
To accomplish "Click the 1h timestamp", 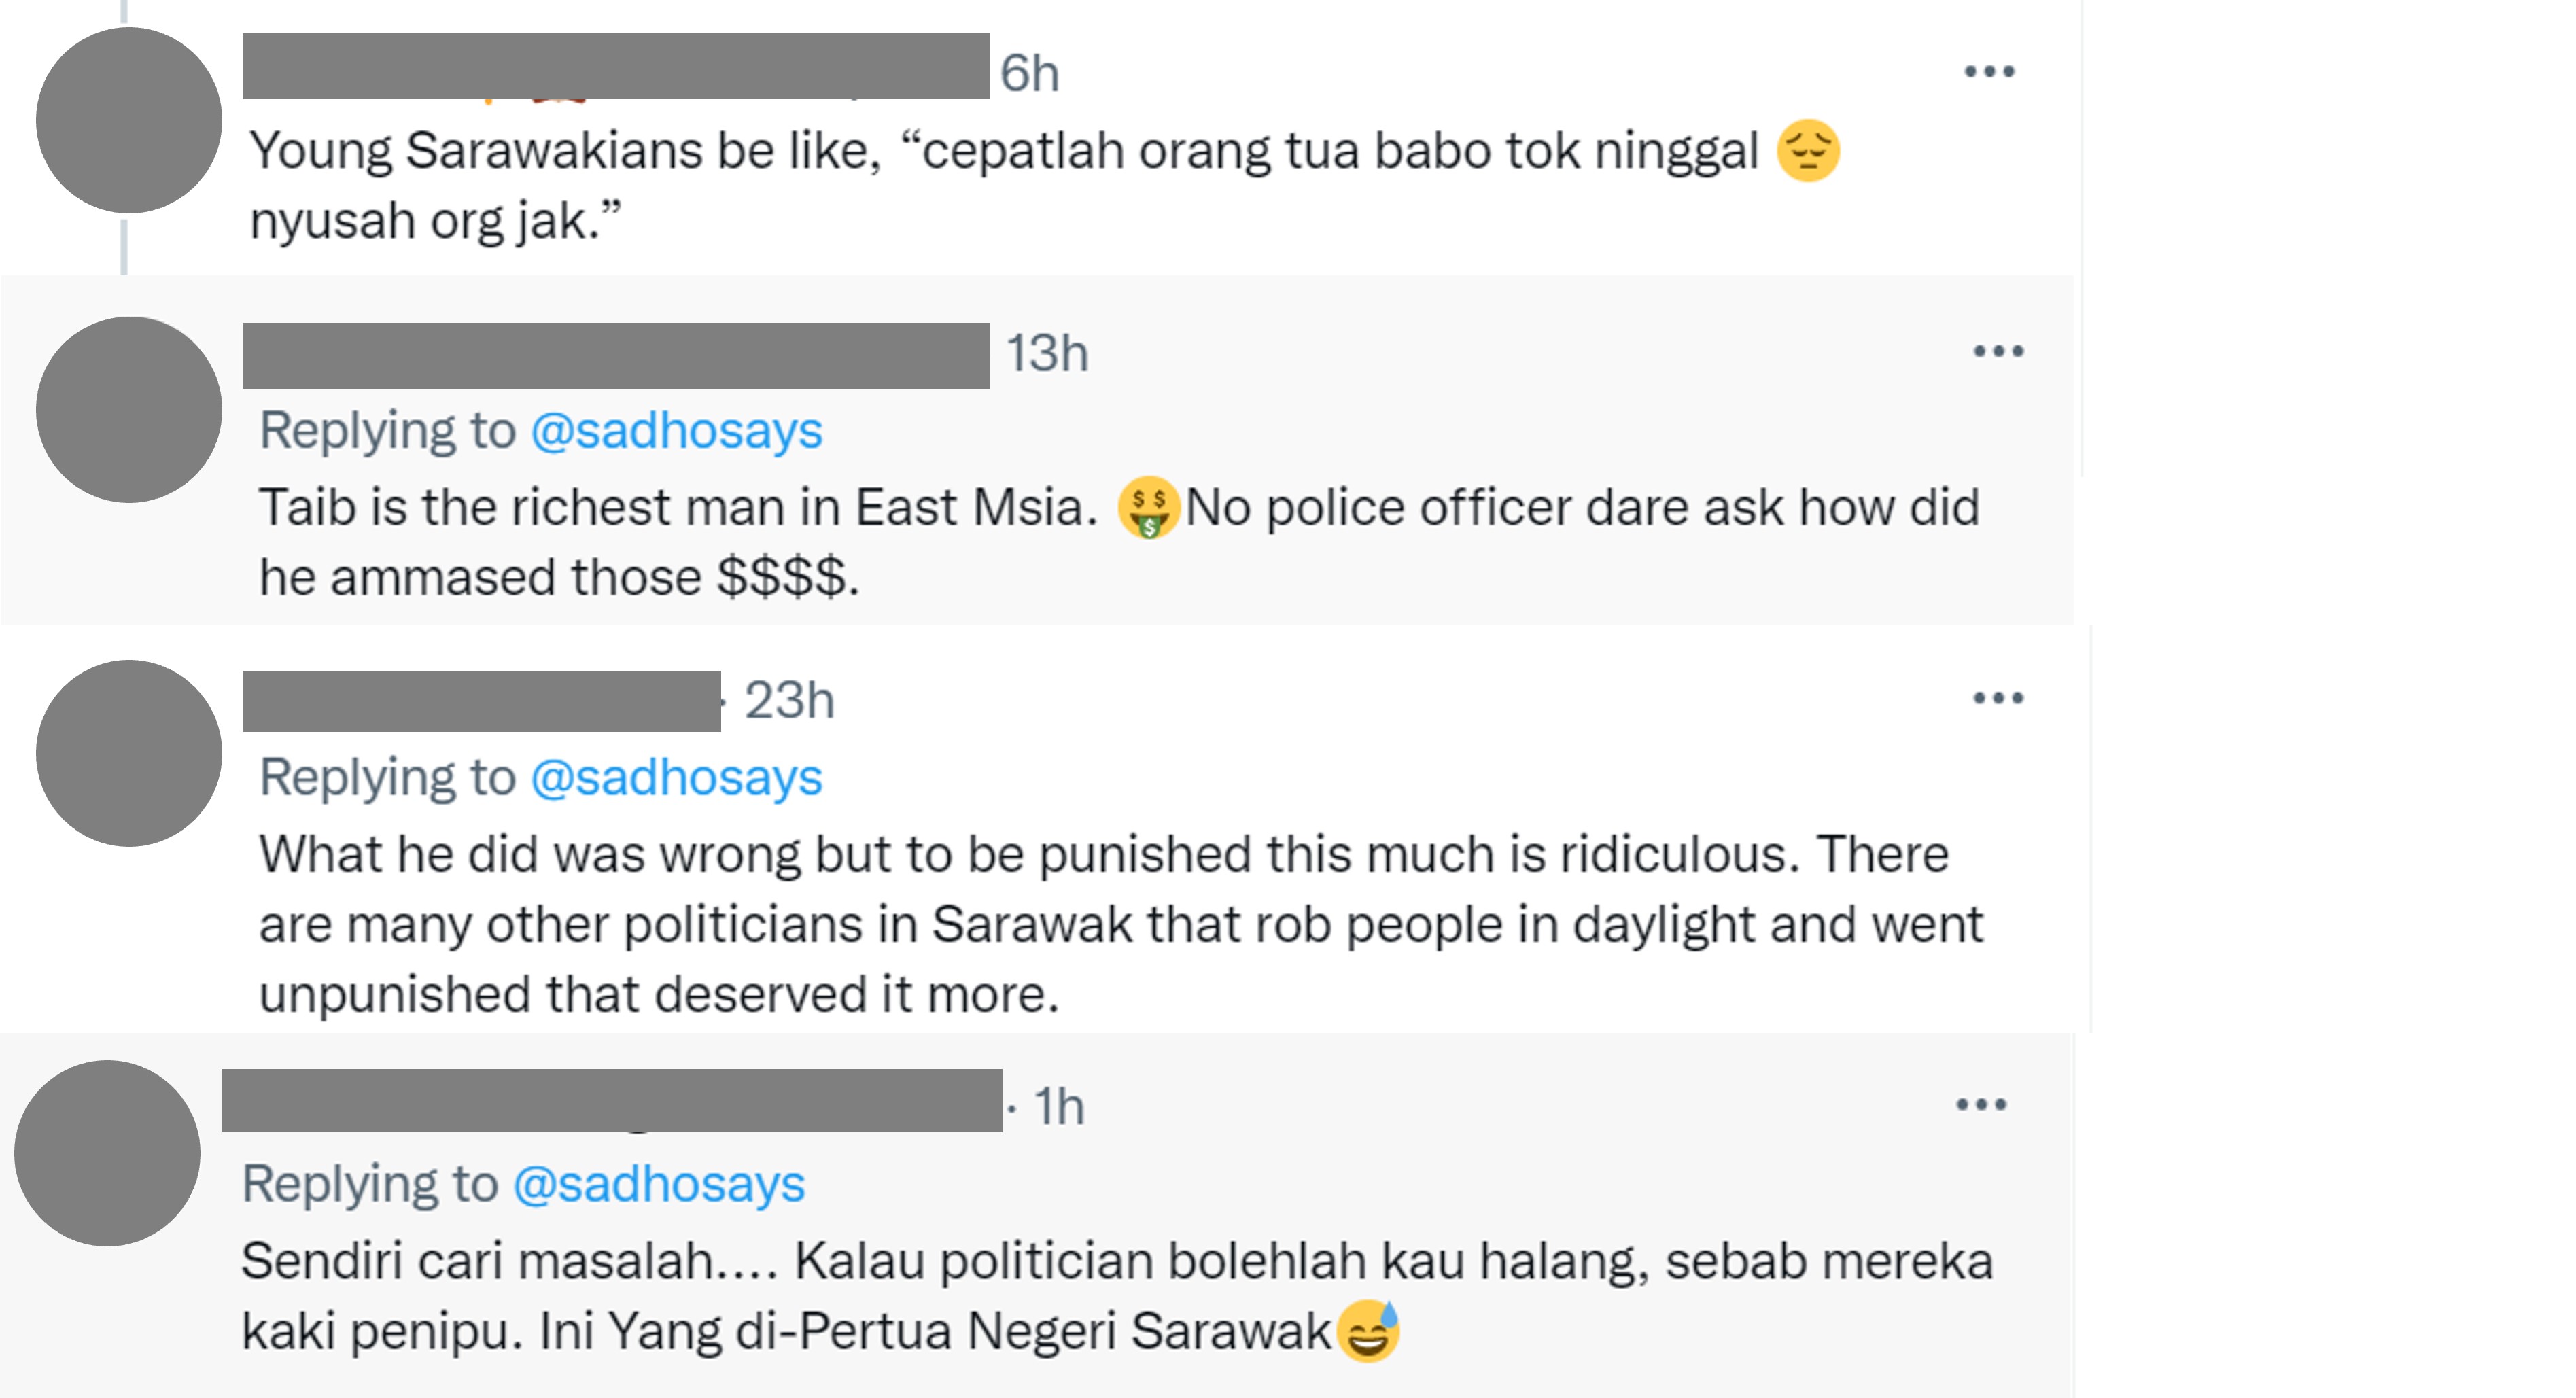I will (1059, 1107).
